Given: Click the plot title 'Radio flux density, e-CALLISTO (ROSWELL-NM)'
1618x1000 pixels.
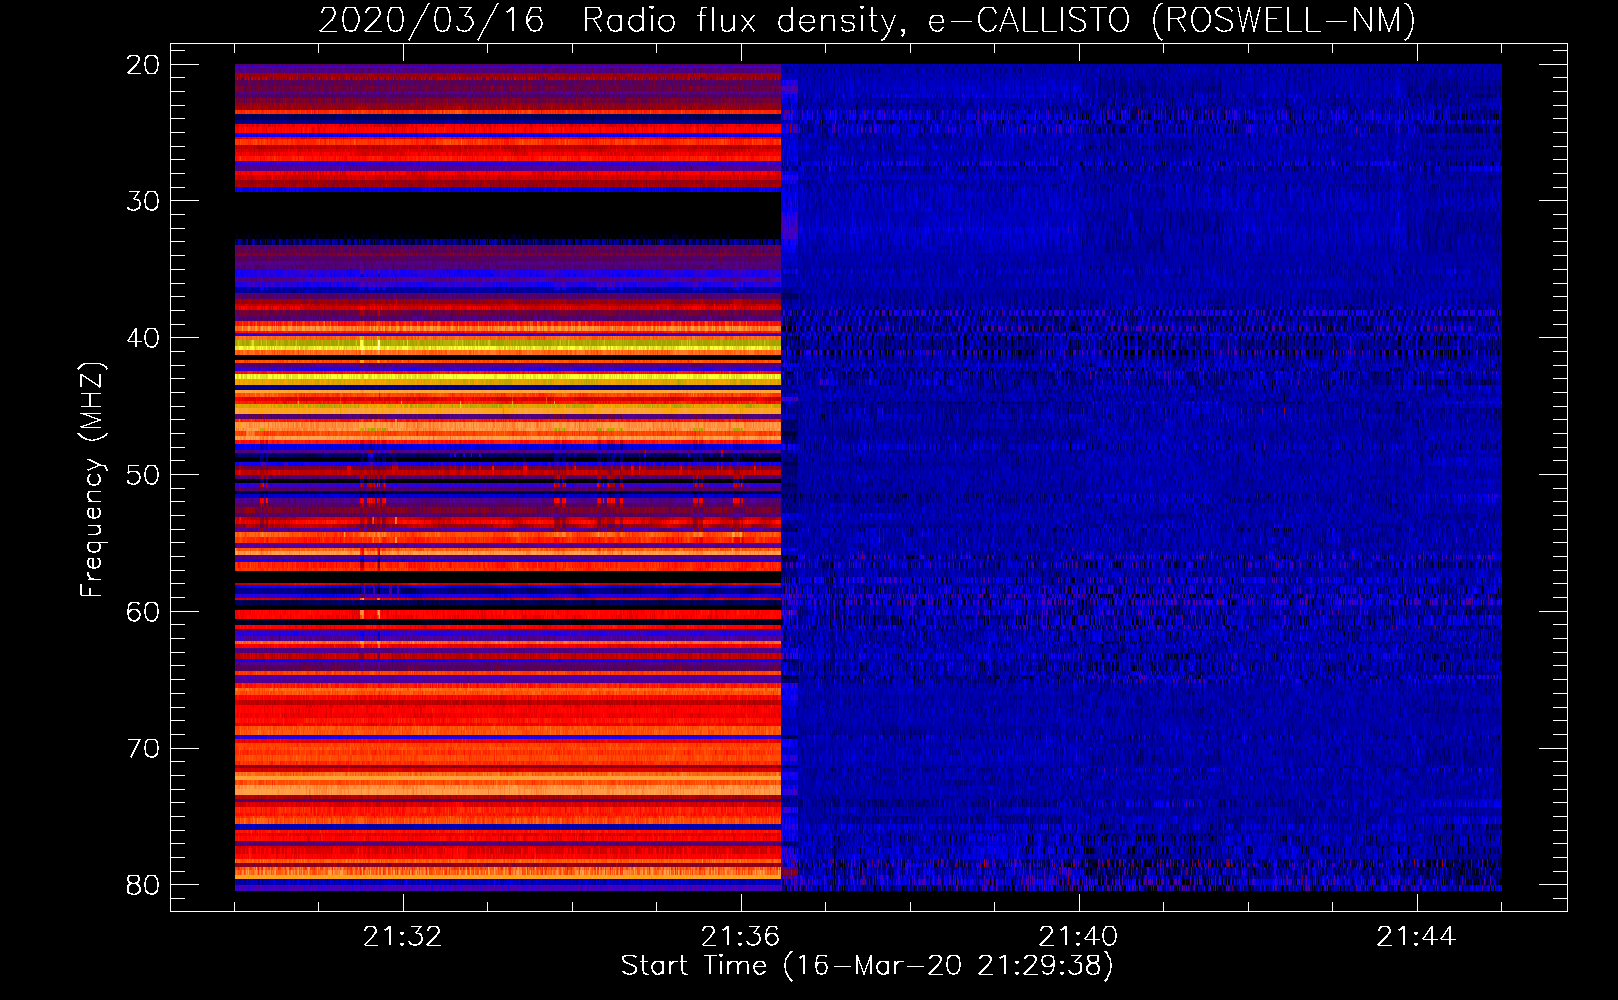Looking at the screenshot, I should click(999, 21).
